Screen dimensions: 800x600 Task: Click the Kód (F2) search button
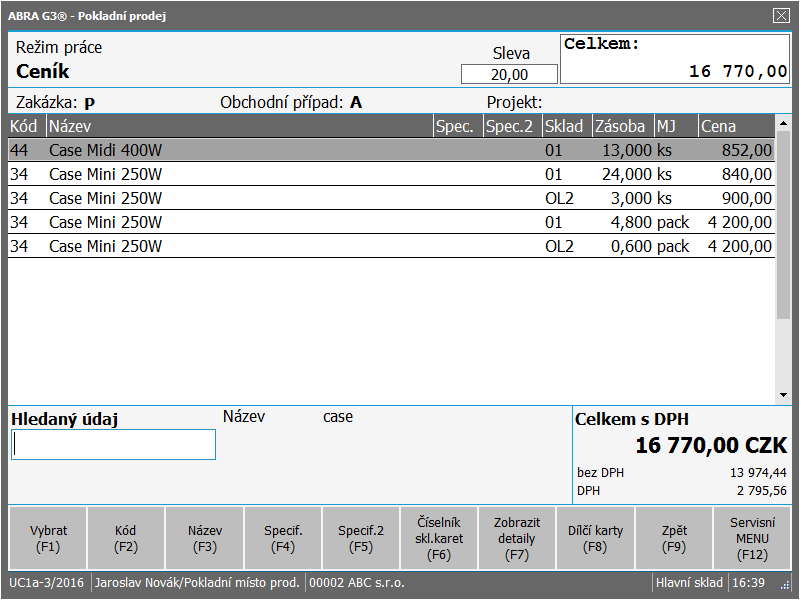click(126, 538)
